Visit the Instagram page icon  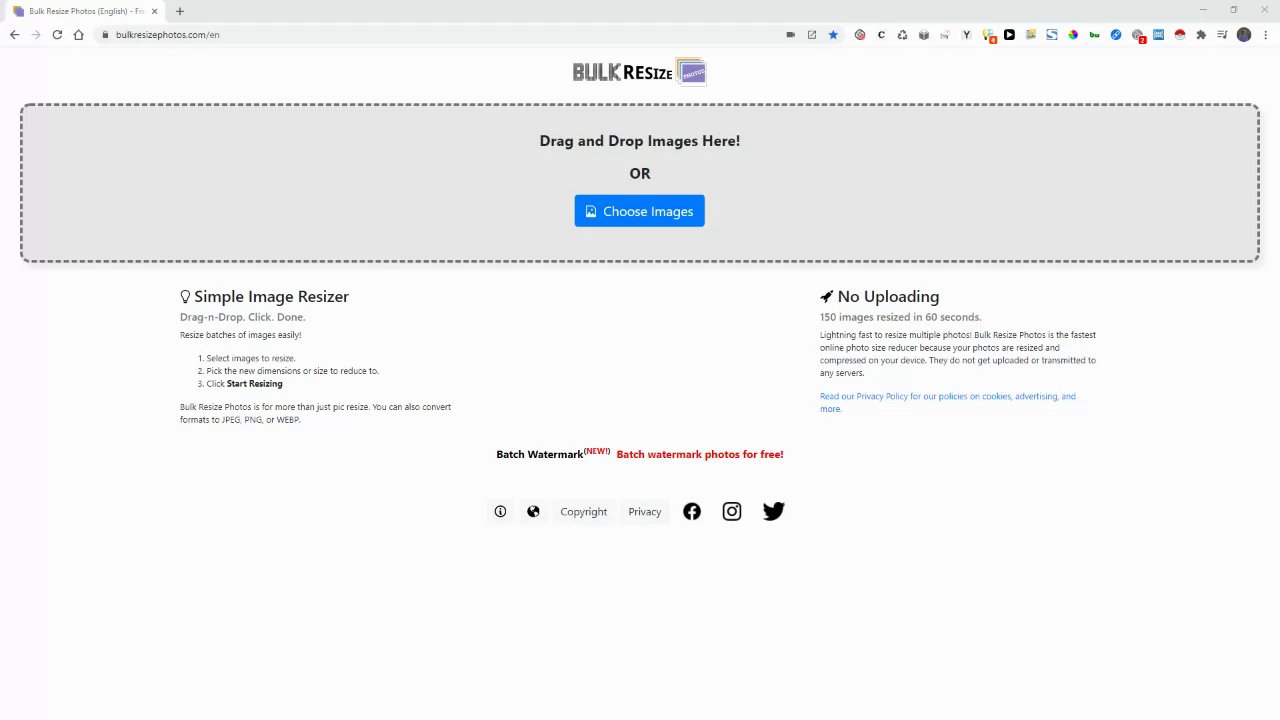click(x=732, y=511)
